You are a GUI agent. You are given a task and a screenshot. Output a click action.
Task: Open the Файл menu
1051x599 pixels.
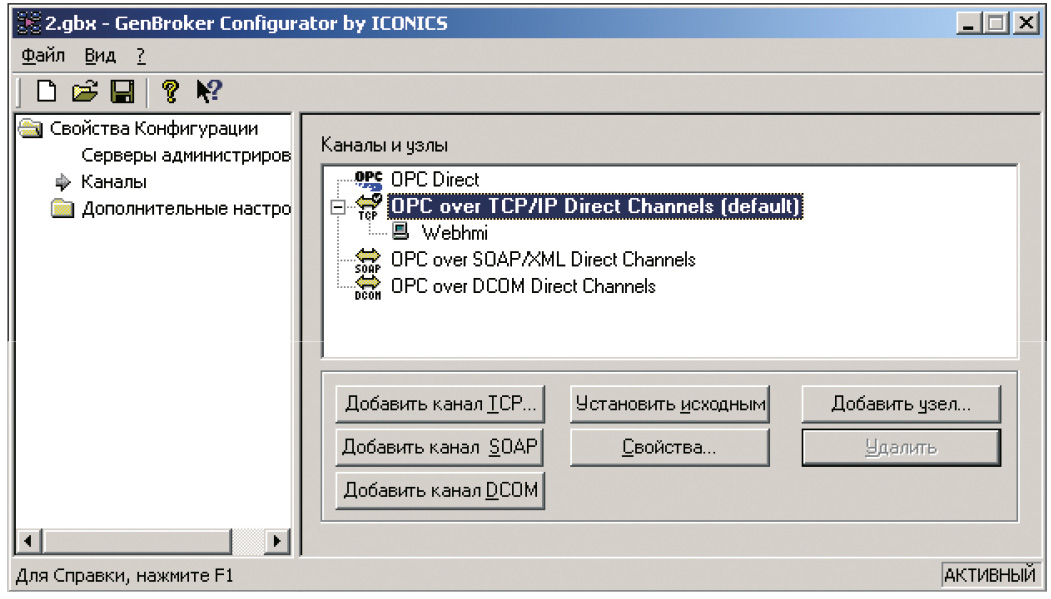point(43,56)
